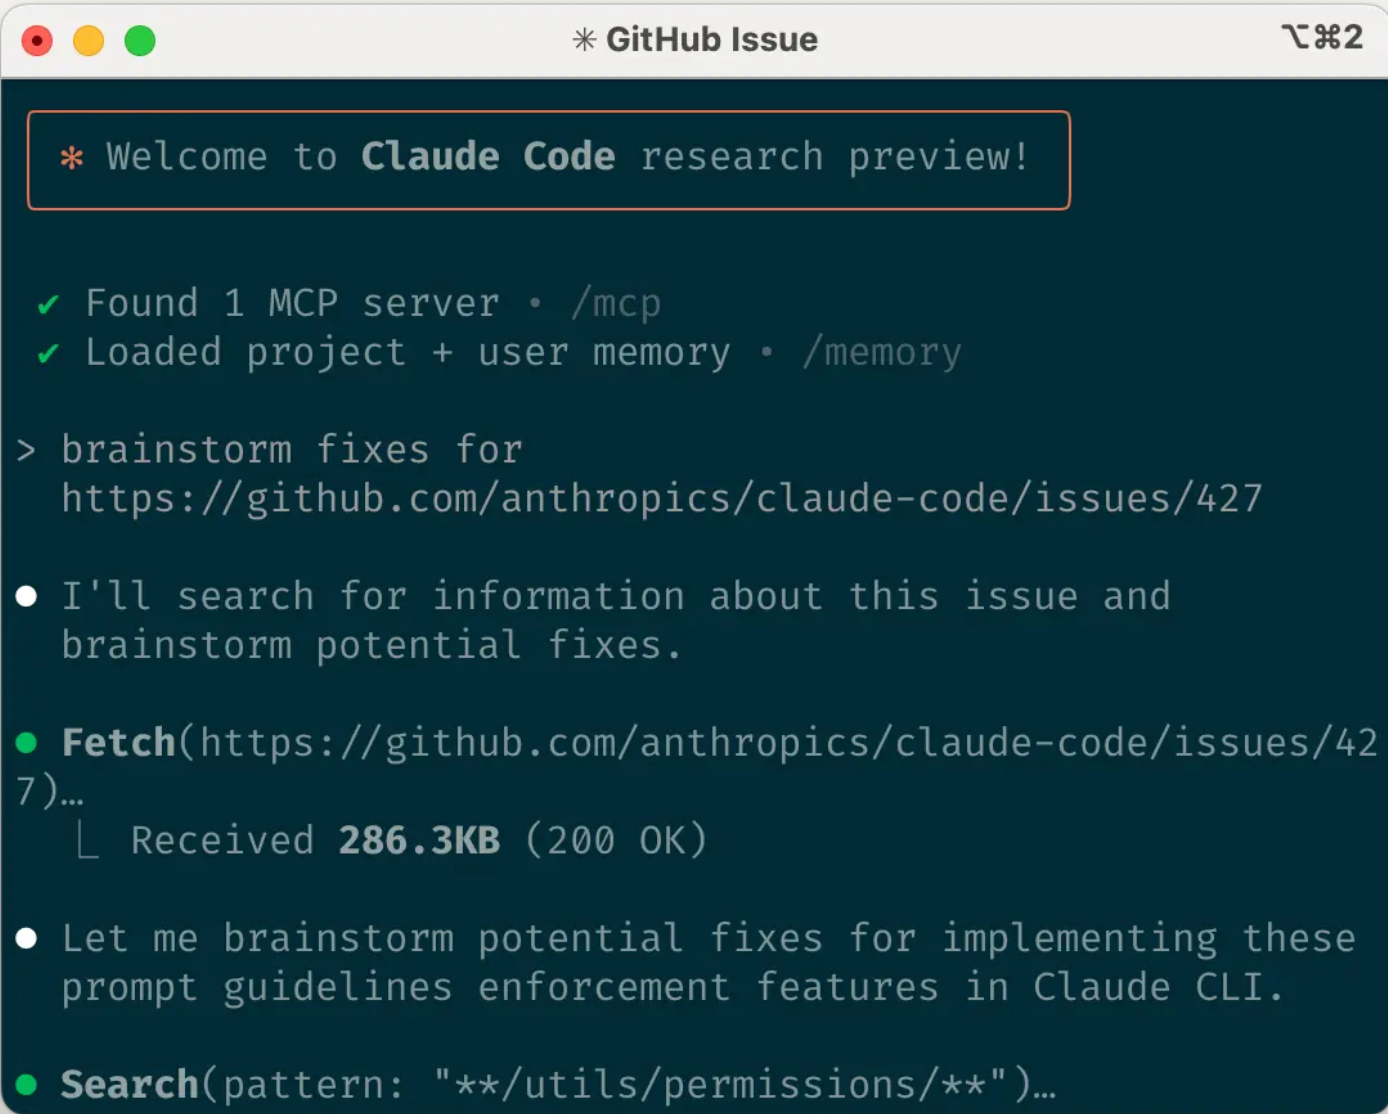Open the github.com issues/427 URL in prompt

click(661, 499)
